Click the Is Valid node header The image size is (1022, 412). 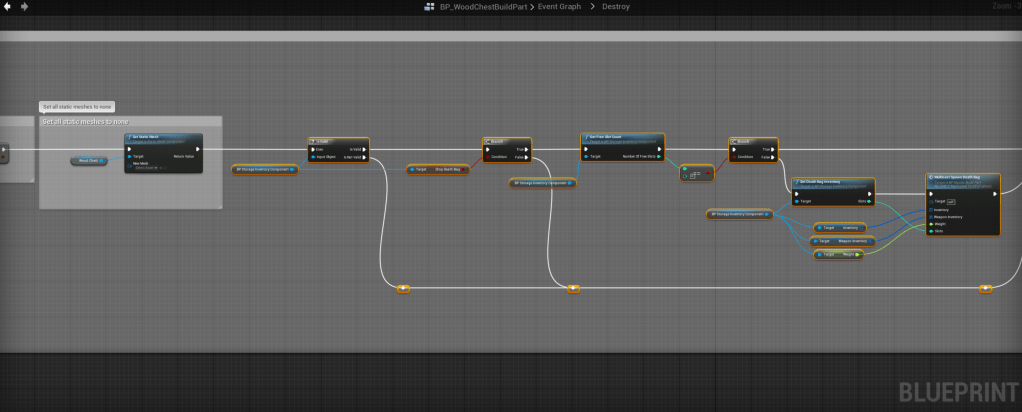(x=338, y=142)
